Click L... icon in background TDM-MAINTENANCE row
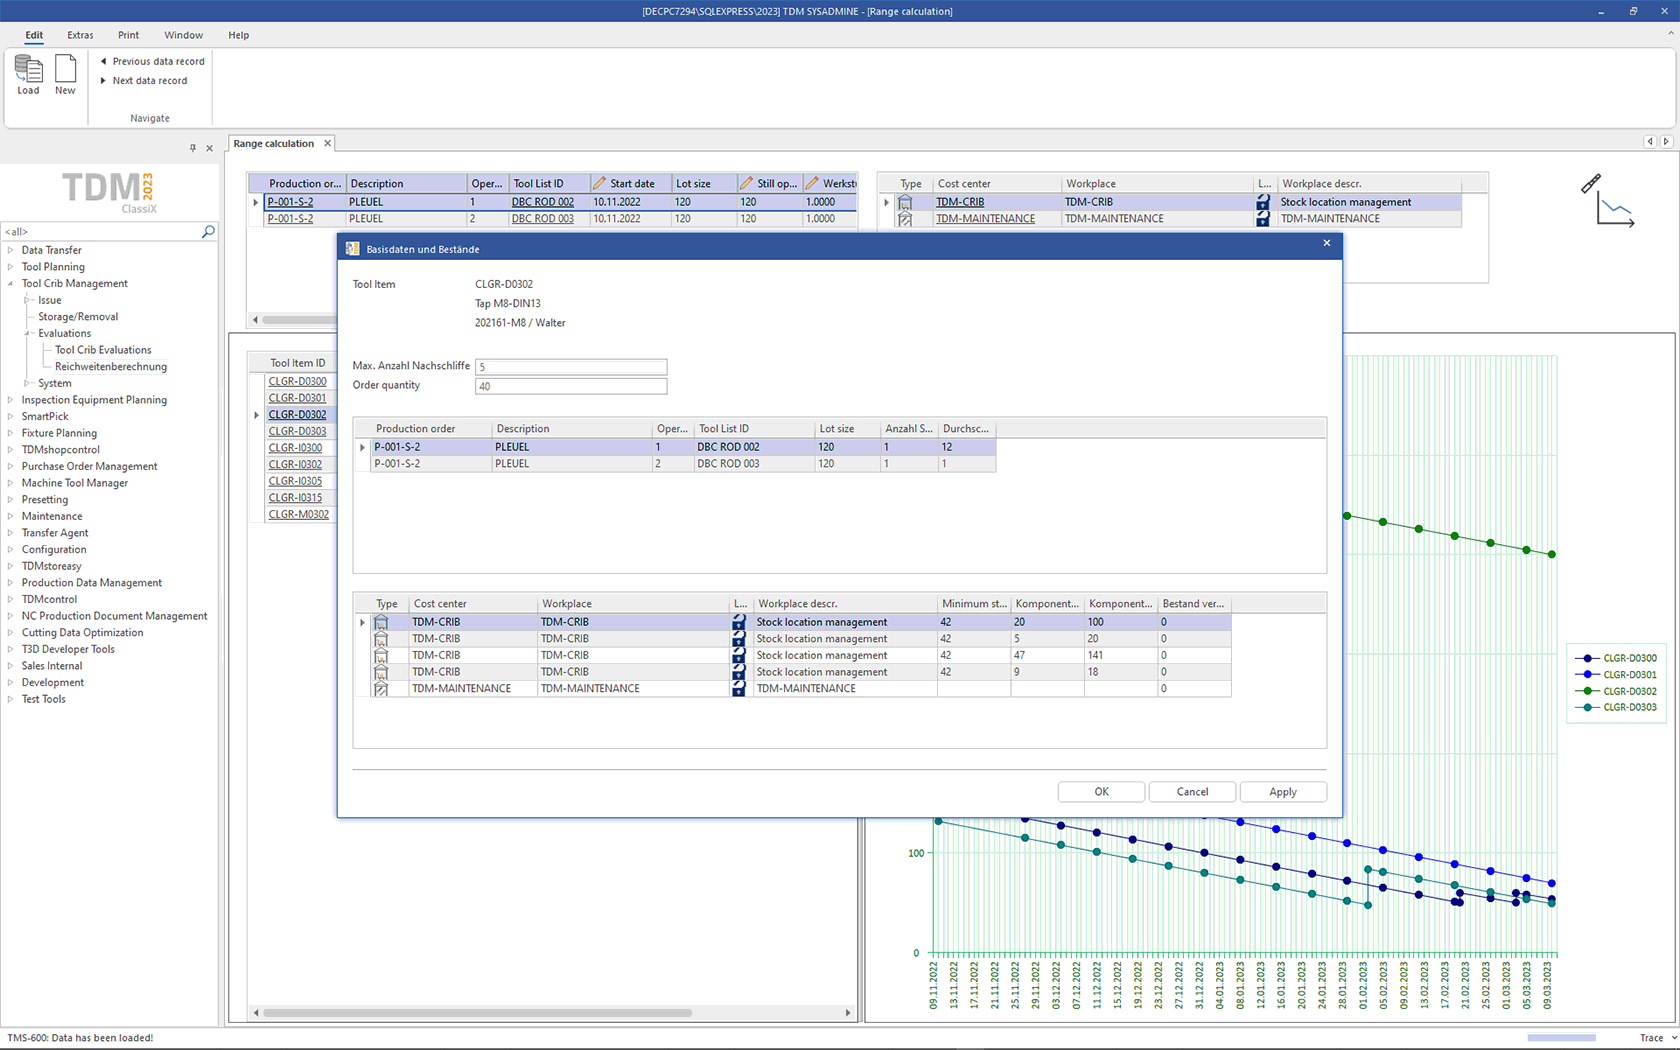Image resolution: width=1680 pixels, height=1050 pixels. 1263,219
